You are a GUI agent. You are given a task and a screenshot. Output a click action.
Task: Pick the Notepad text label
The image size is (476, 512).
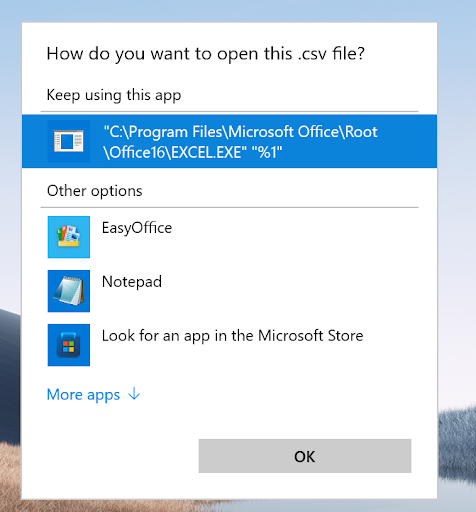pos(132,282)
